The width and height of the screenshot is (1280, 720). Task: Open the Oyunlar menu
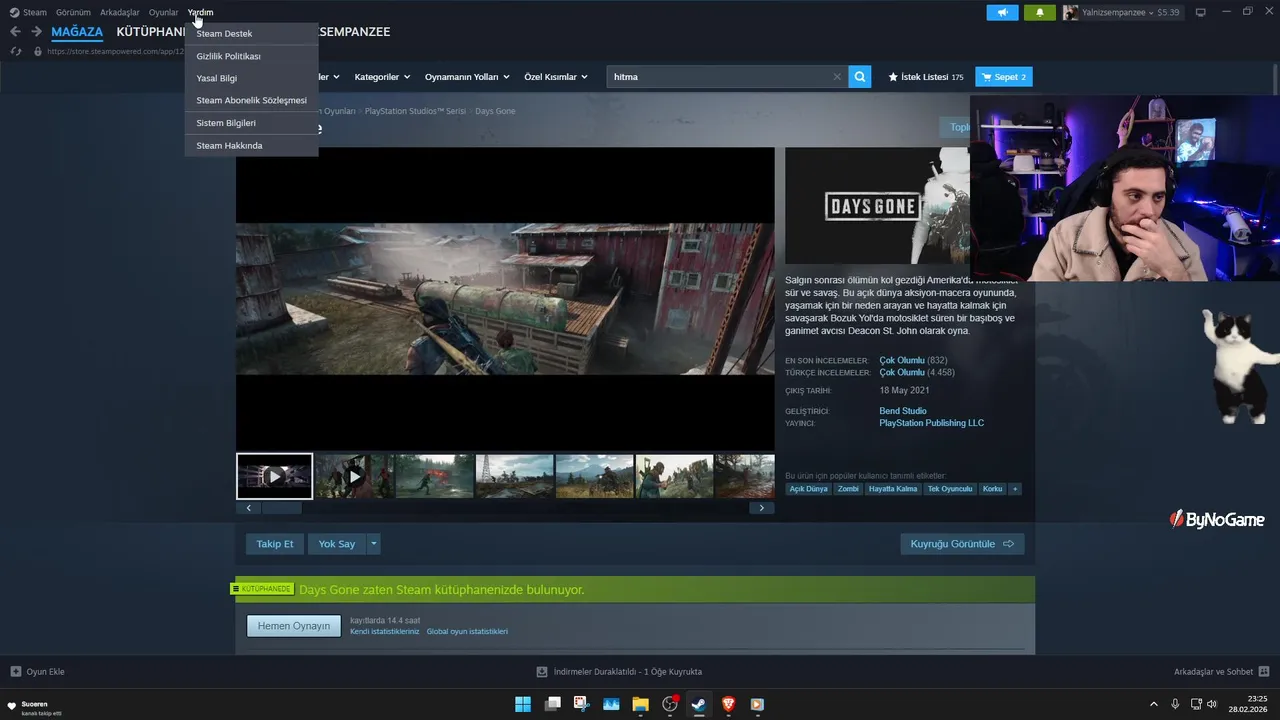point(164,12)
